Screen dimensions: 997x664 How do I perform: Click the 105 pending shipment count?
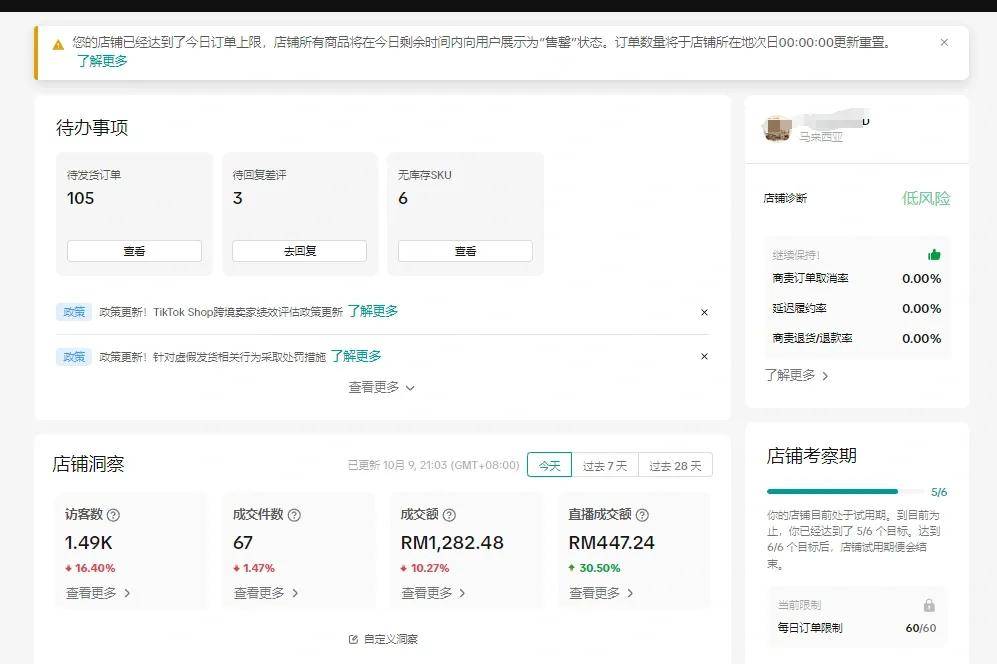click(x=80, y=198)
